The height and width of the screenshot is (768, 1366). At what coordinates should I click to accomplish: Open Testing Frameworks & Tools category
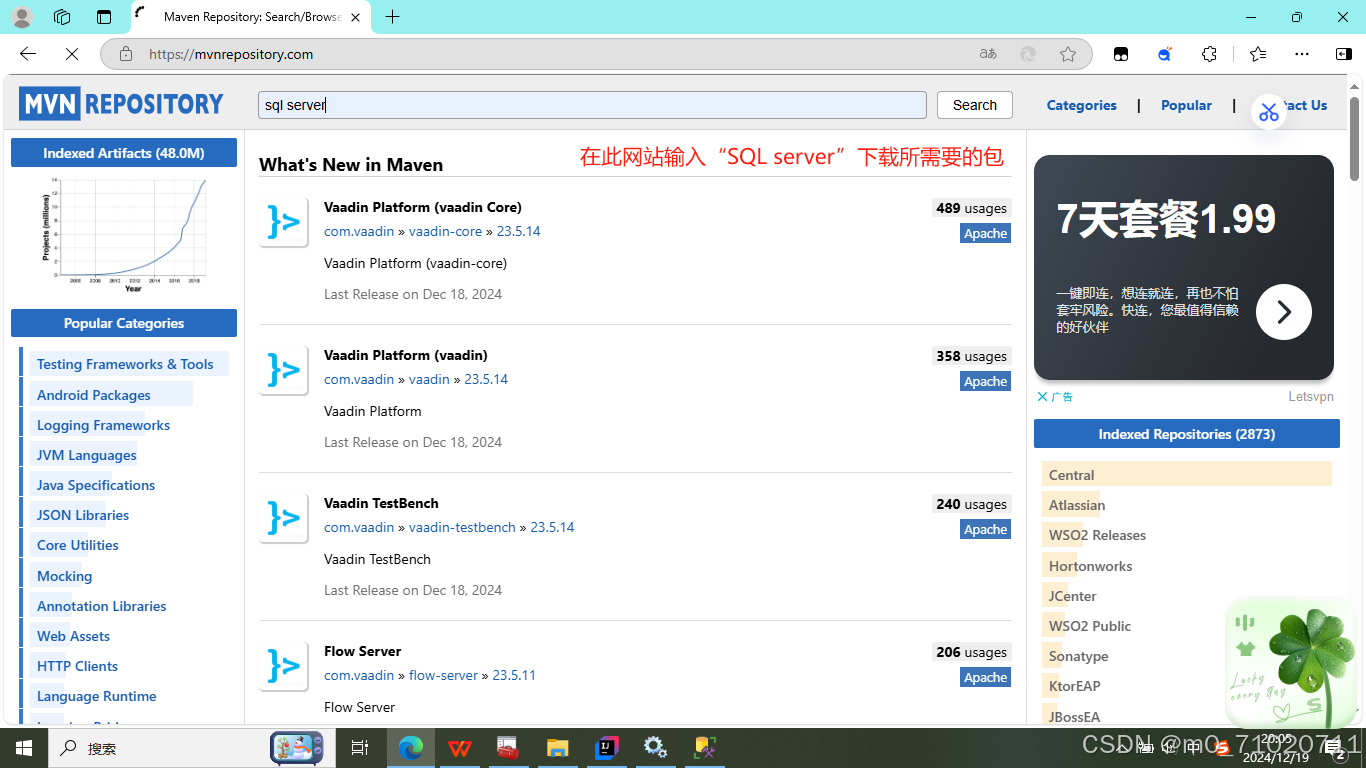coord(125,364)
